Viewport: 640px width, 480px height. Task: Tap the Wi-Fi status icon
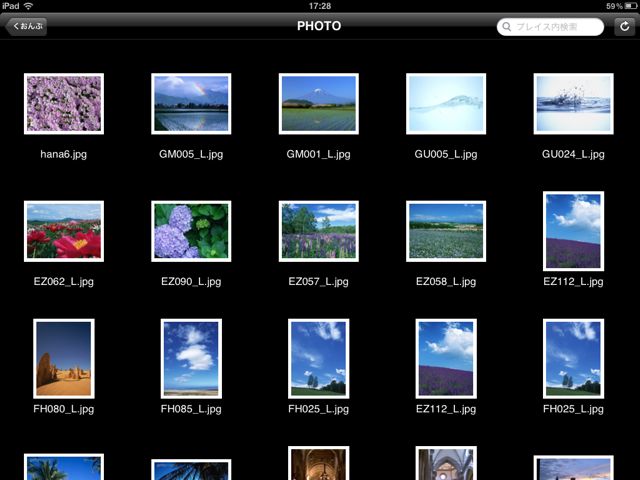(29, 6)
